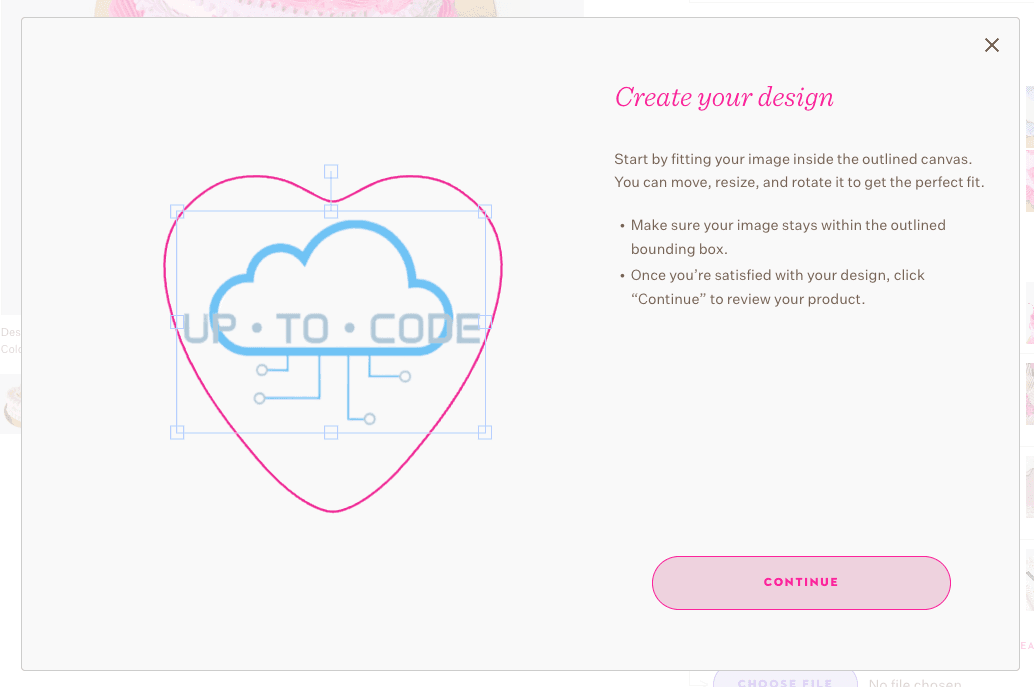Click the No file chosen label
The width and height of the screenshot is (1034, 687).
click(x=915, y=681)
